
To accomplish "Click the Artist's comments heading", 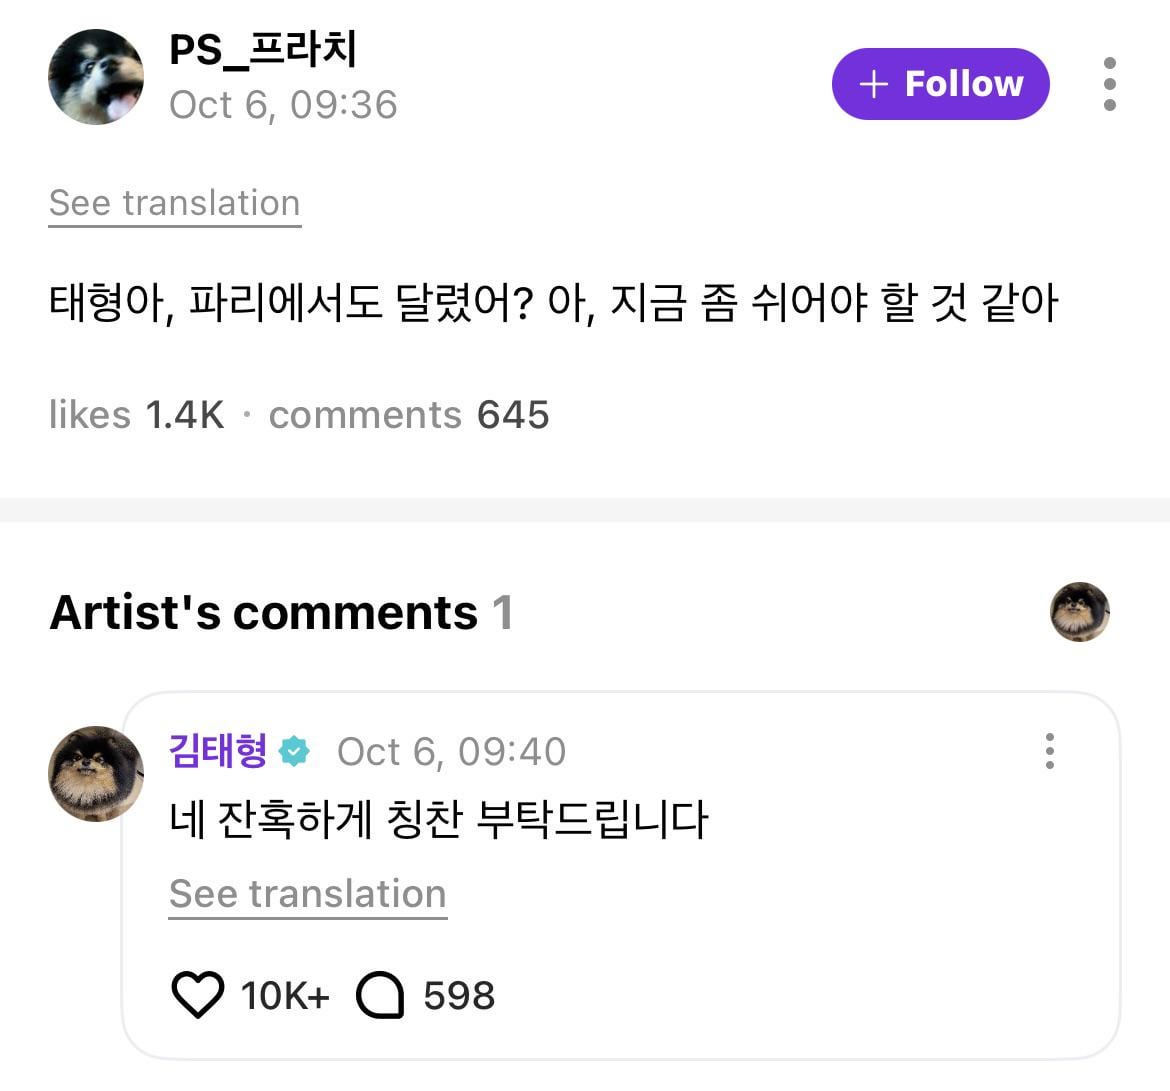I will tap(264, 612).
